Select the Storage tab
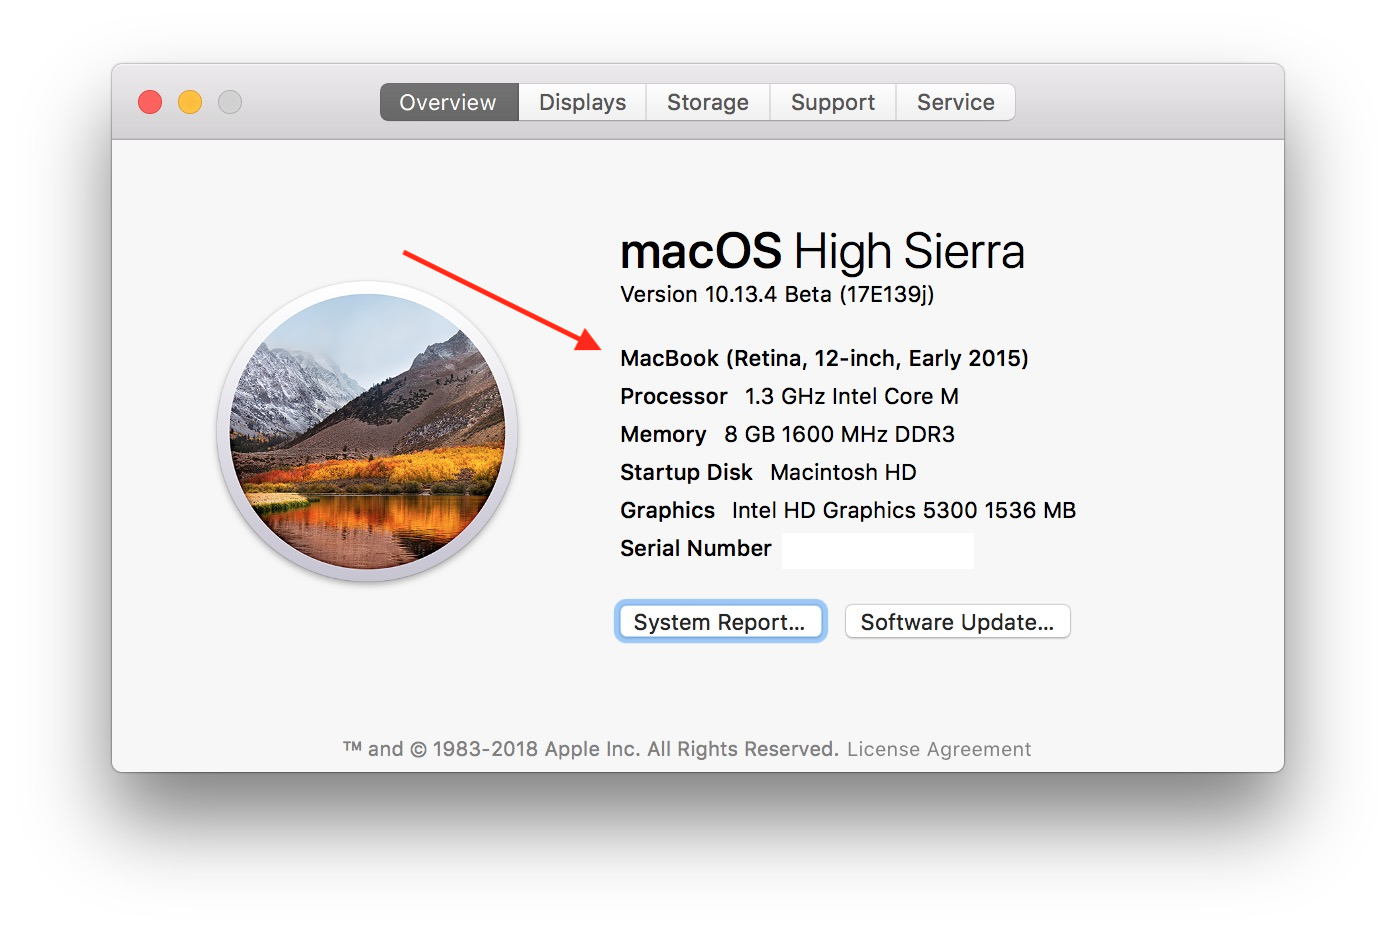 click(x=708, y=102)
